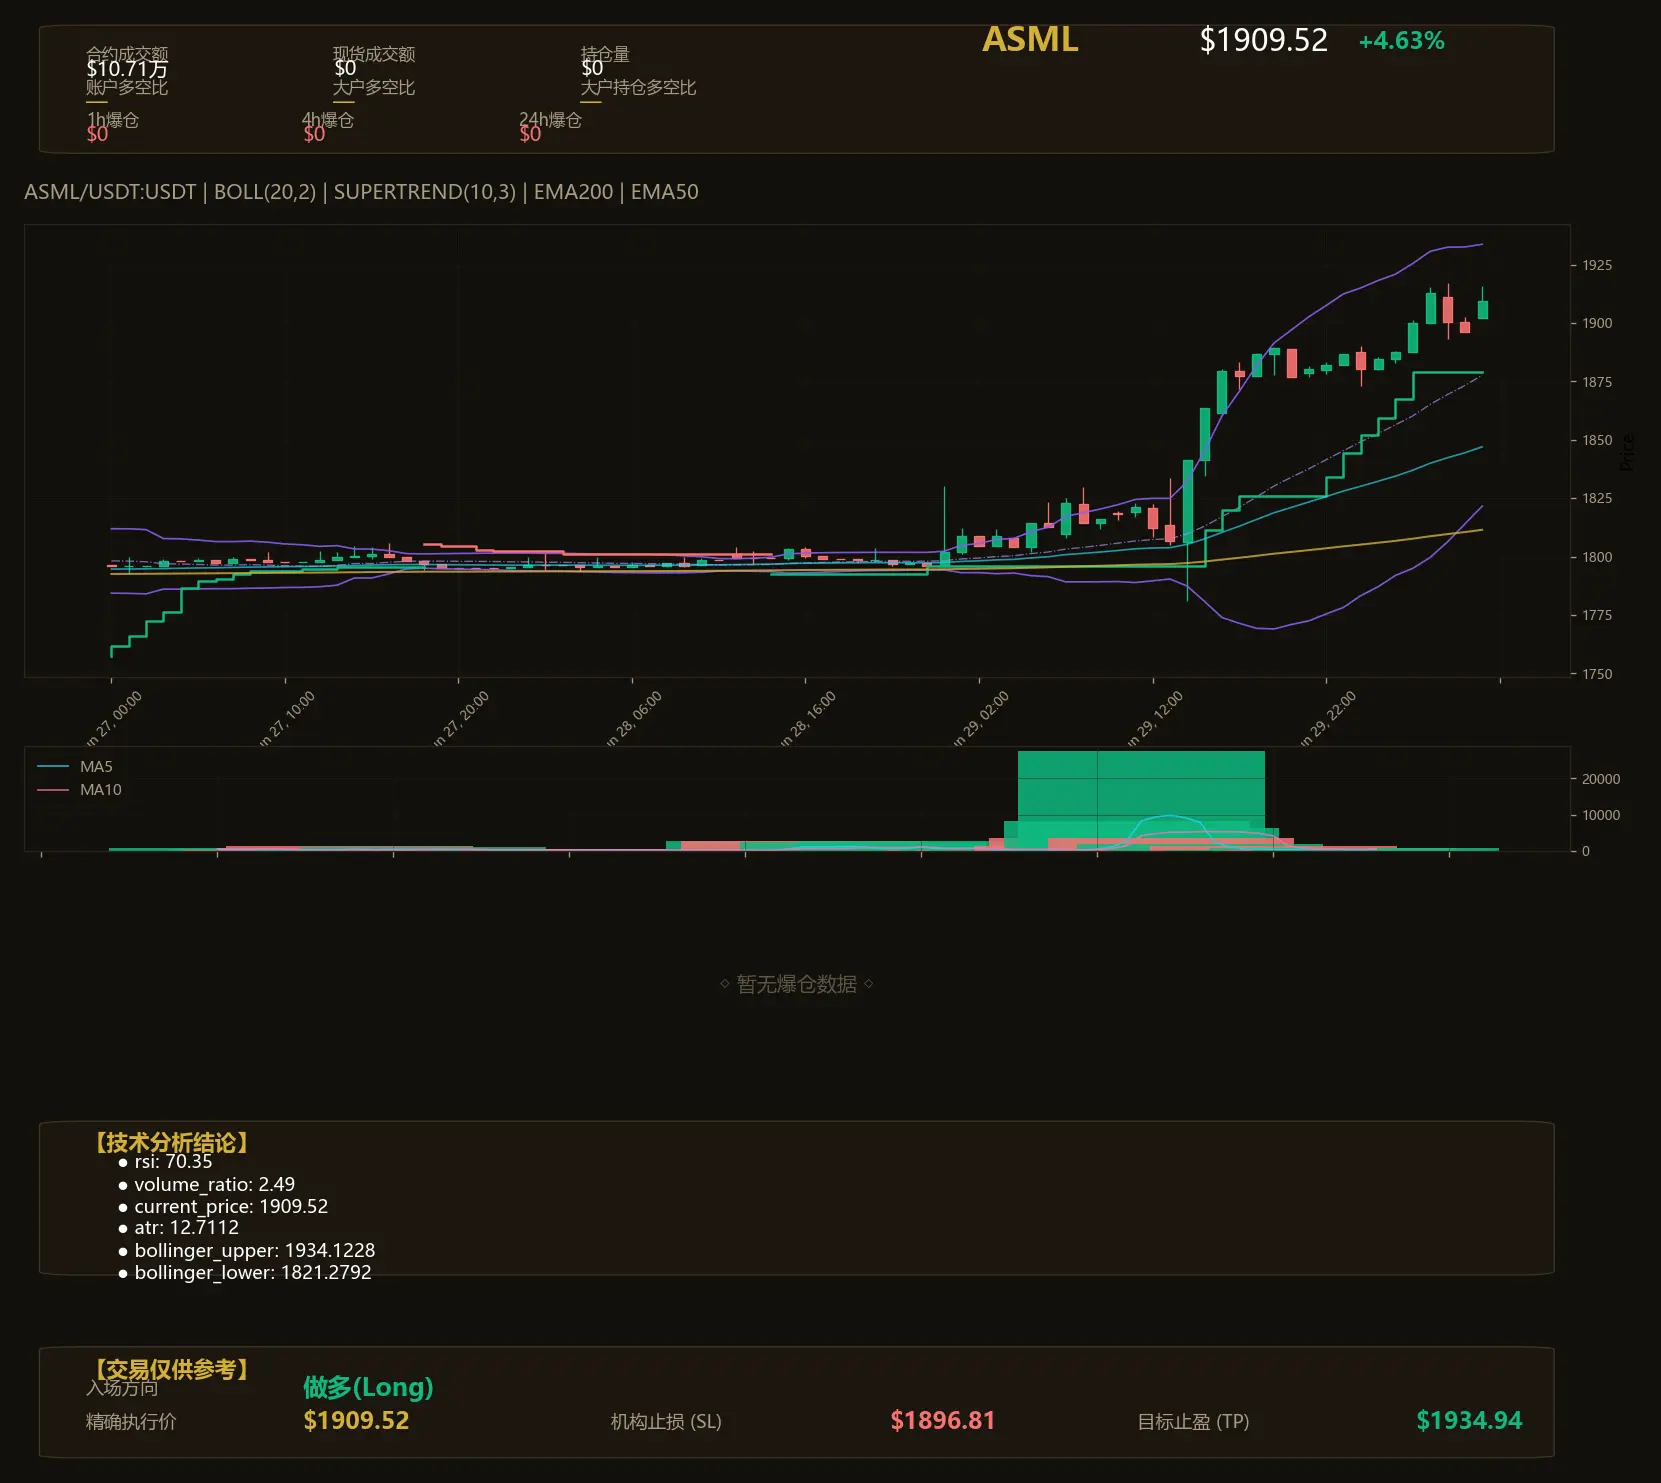Screen dimensions: 1661x1483
Task: Click the $1909.52 price beside ASML title
Action: pyautogui.click(x=1264, y=40)
